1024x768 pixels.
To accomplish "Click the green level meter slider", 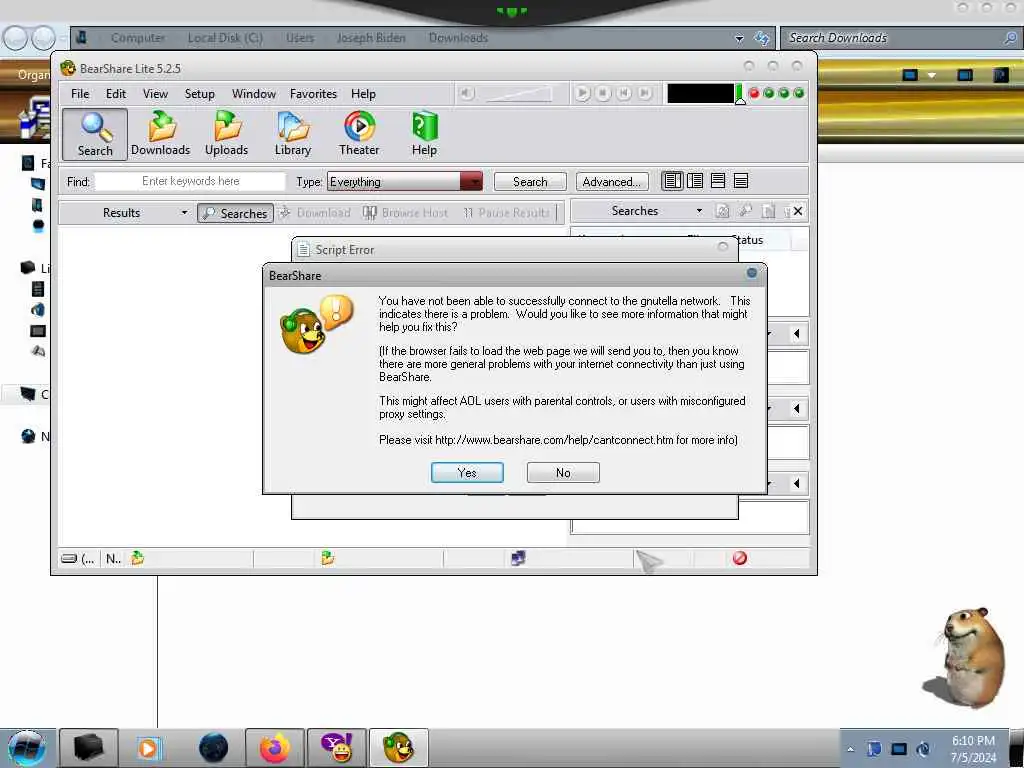I will coord(740,94).
